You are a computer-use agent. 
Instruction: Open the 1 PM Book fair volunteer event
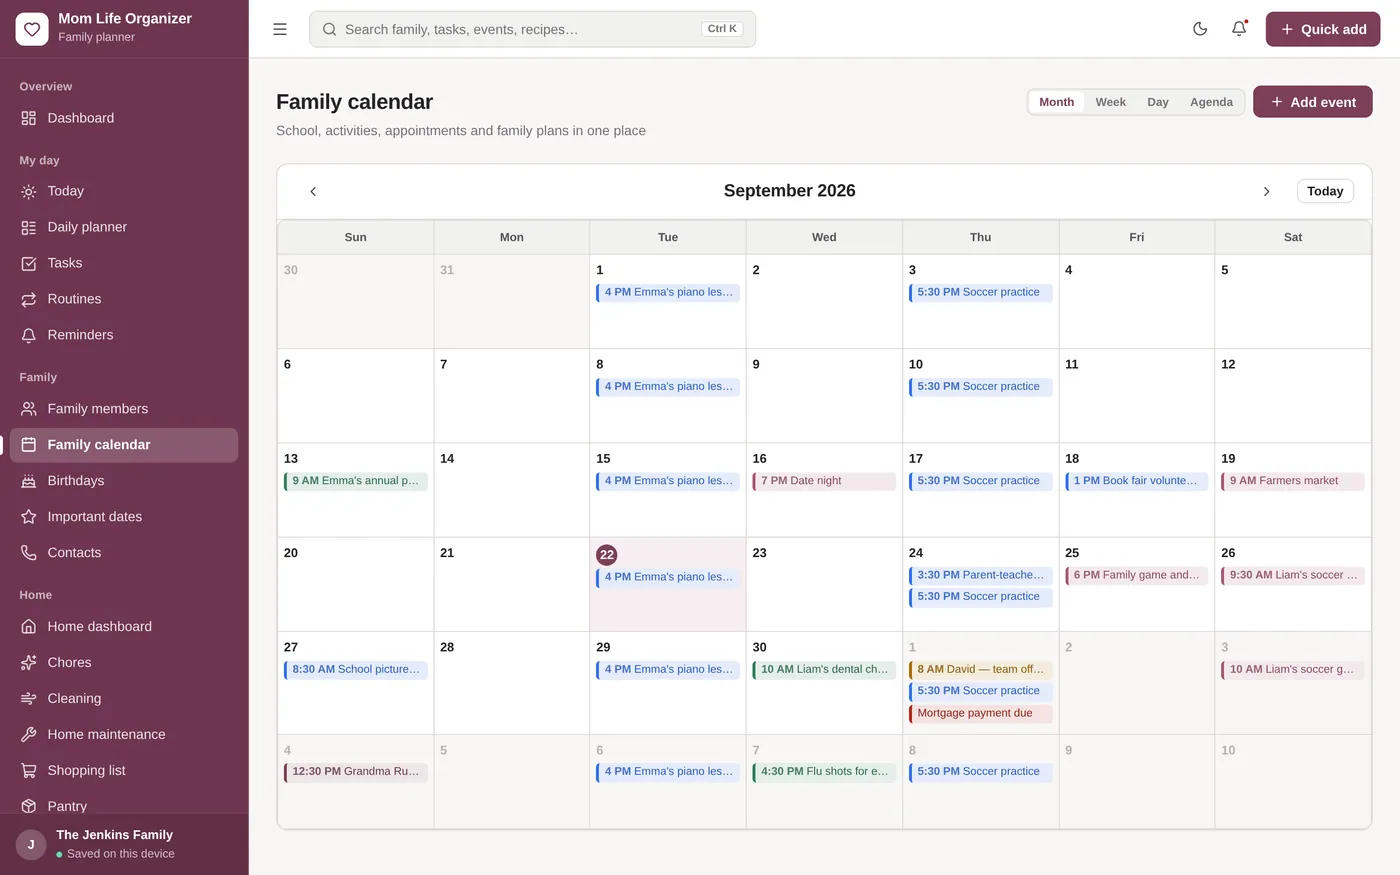tap(1137, 481)
